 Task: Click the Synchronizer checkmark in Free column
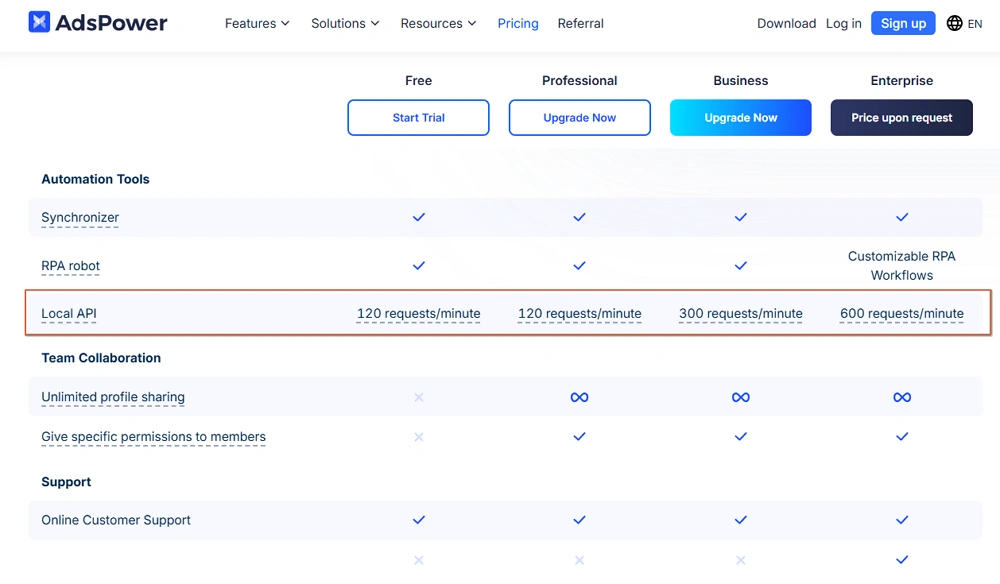[x=418, y=217]
